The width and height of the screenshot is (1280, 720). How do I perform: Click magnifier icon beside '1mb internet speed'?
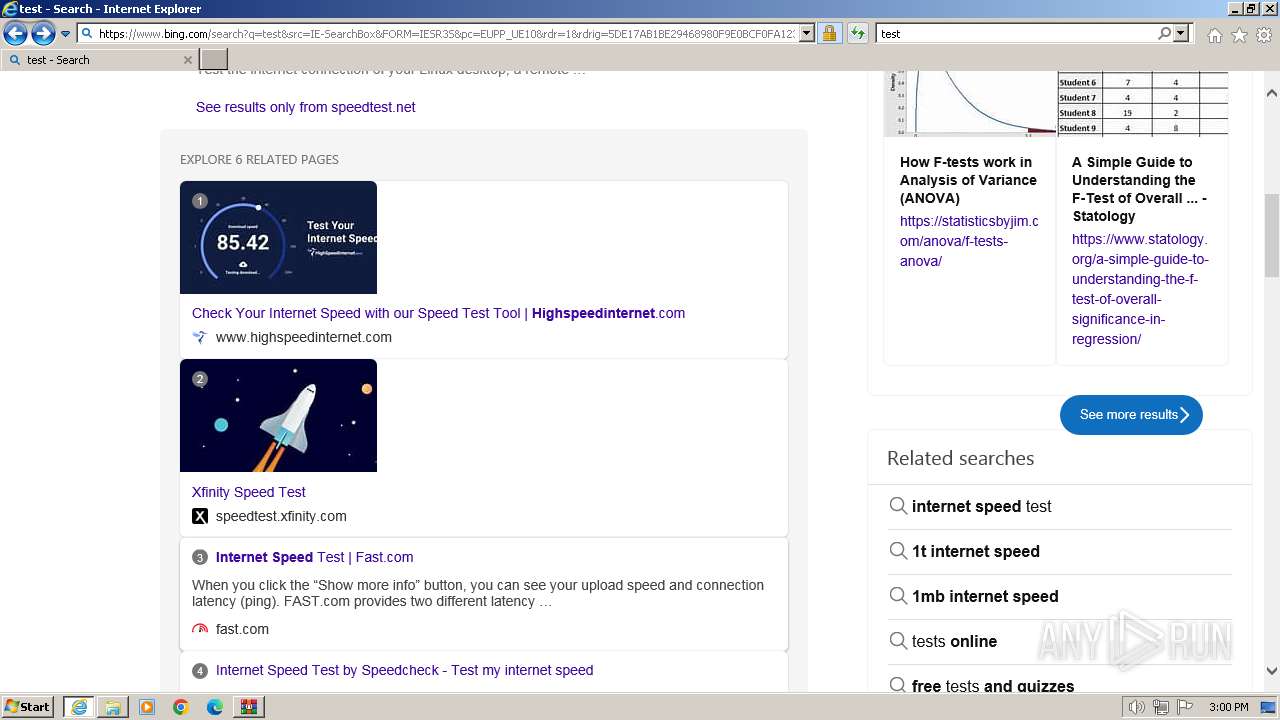click(898, 596)
